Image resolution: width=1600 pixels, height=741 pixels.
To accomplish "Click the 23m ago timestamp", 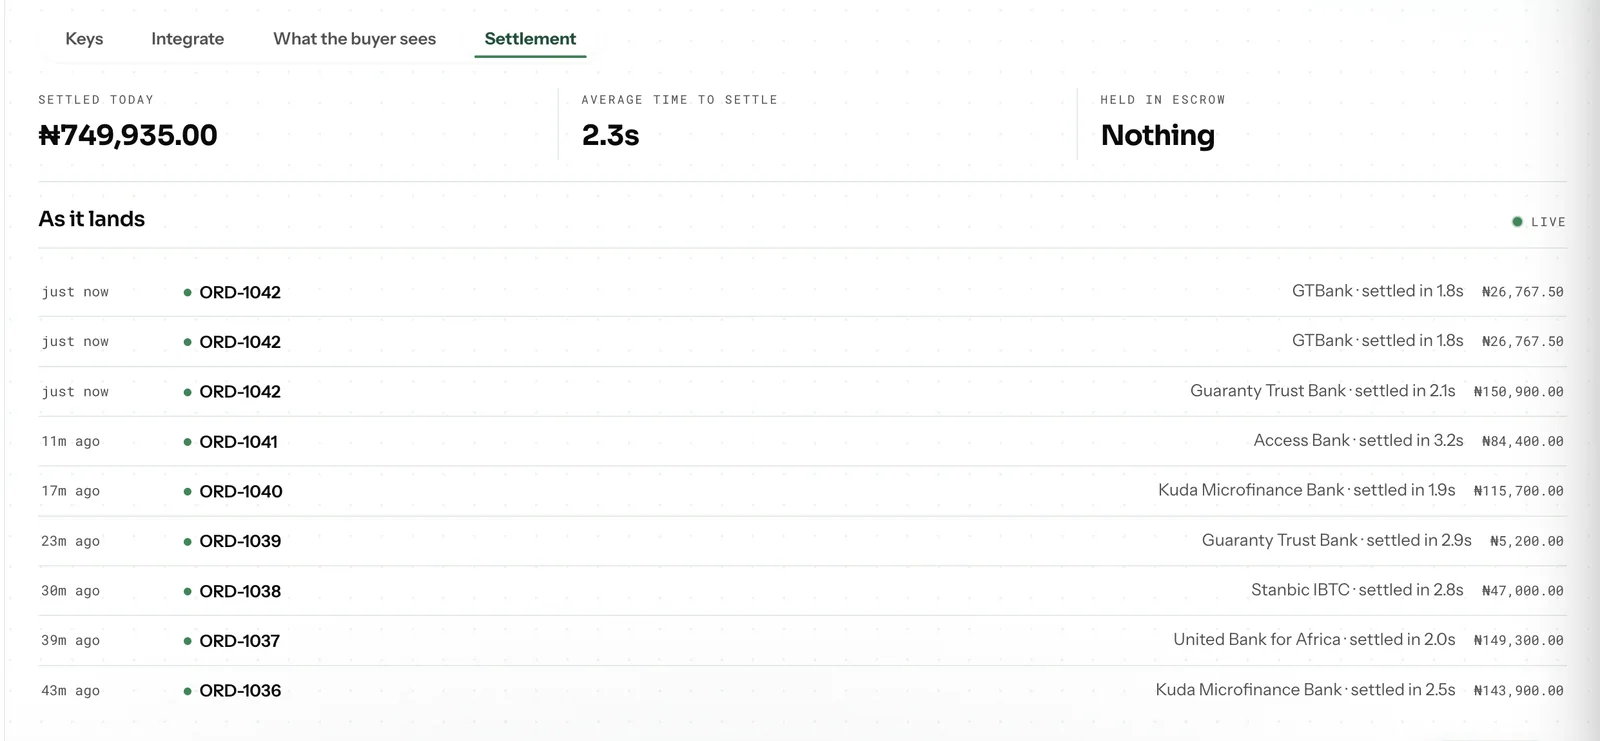I will [x=70, y=541].
